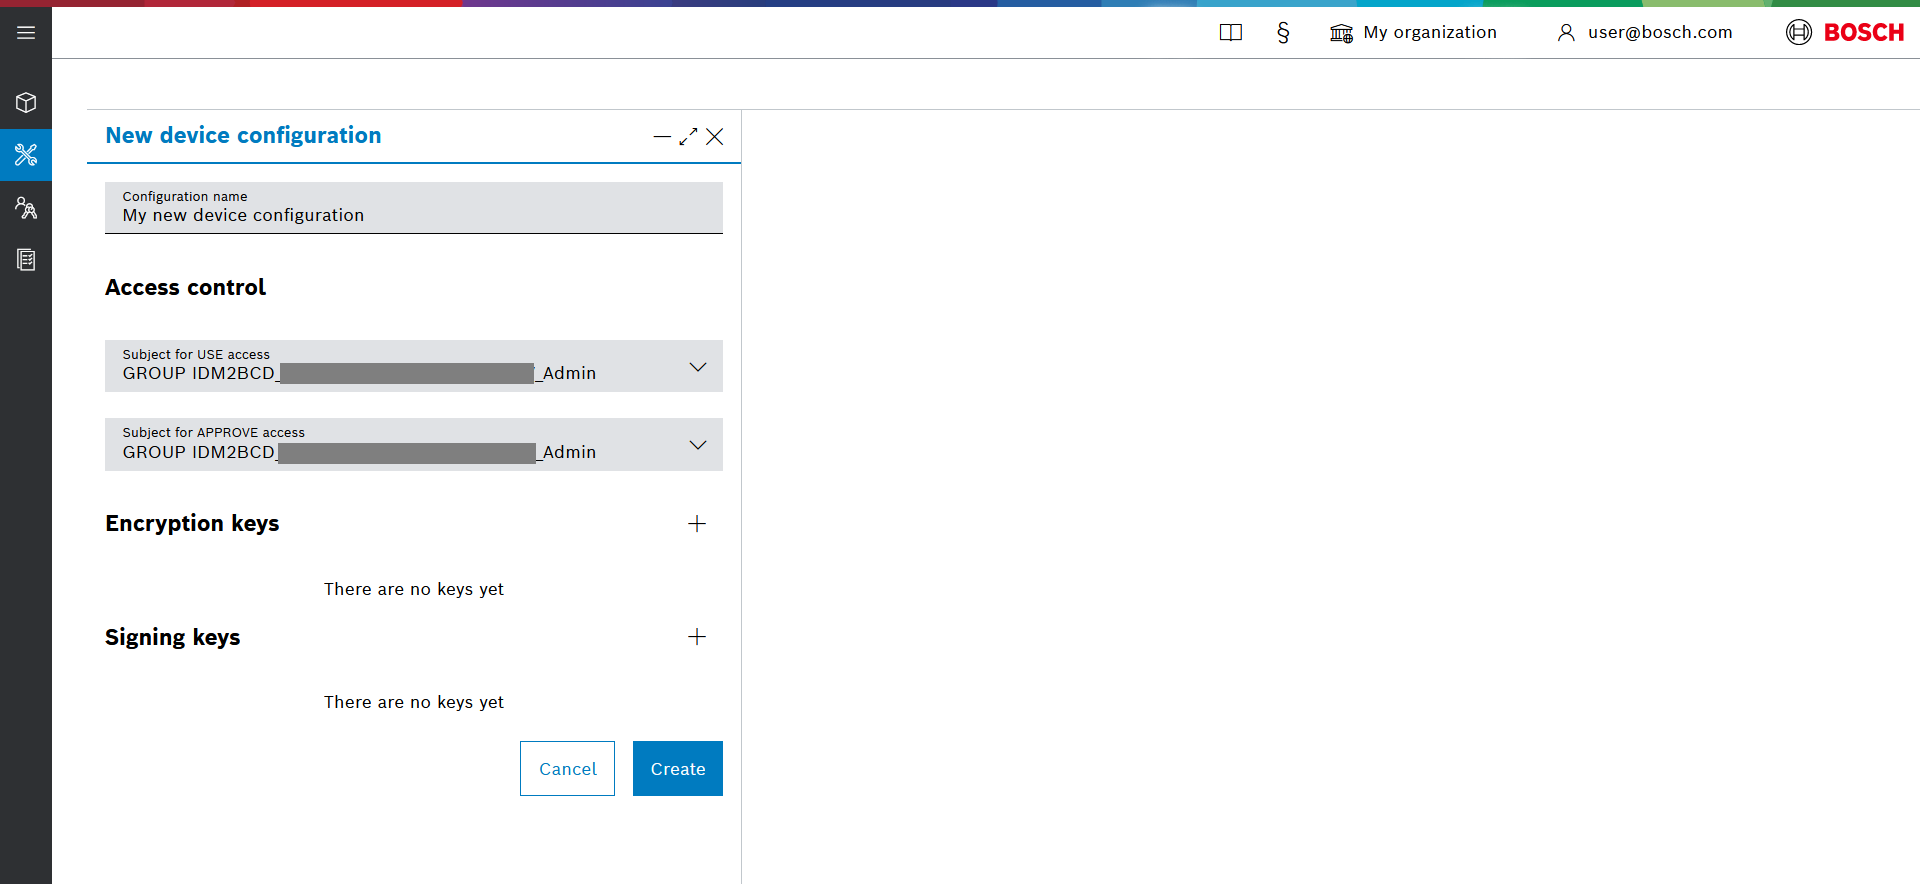Click the cube icon in the sidebar

click(x=26, y=103)
